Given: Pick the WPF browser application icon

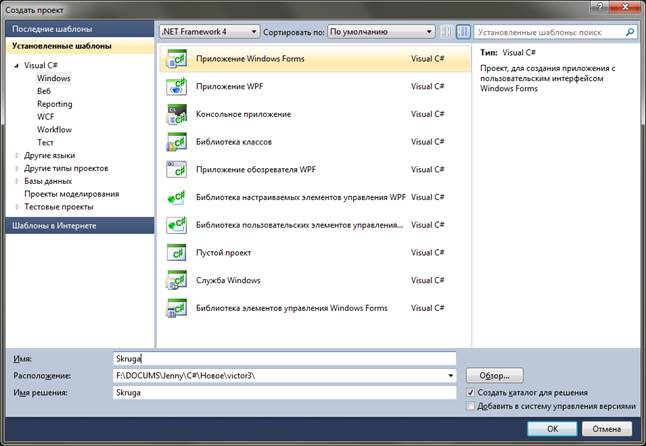Looking at the screenshot, I should tap(177, 170).
